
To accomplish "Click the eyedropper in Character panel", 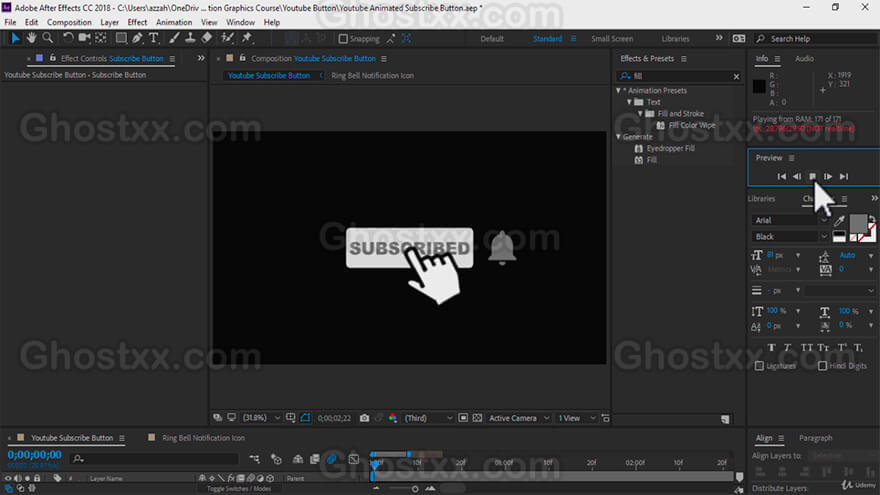I will 839,221.
